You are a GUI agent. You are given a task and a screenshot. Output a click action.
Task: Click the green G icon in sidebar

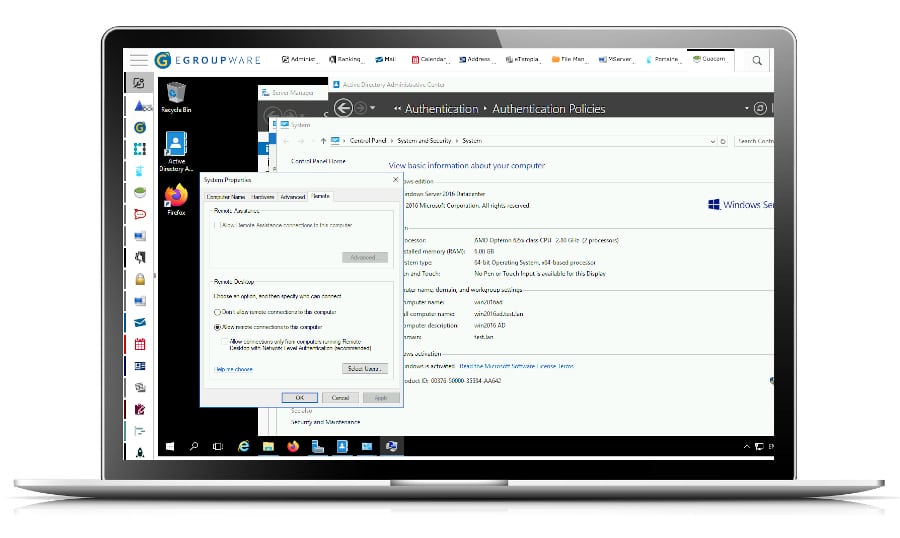pyautogui.click(x=139, y=127)
